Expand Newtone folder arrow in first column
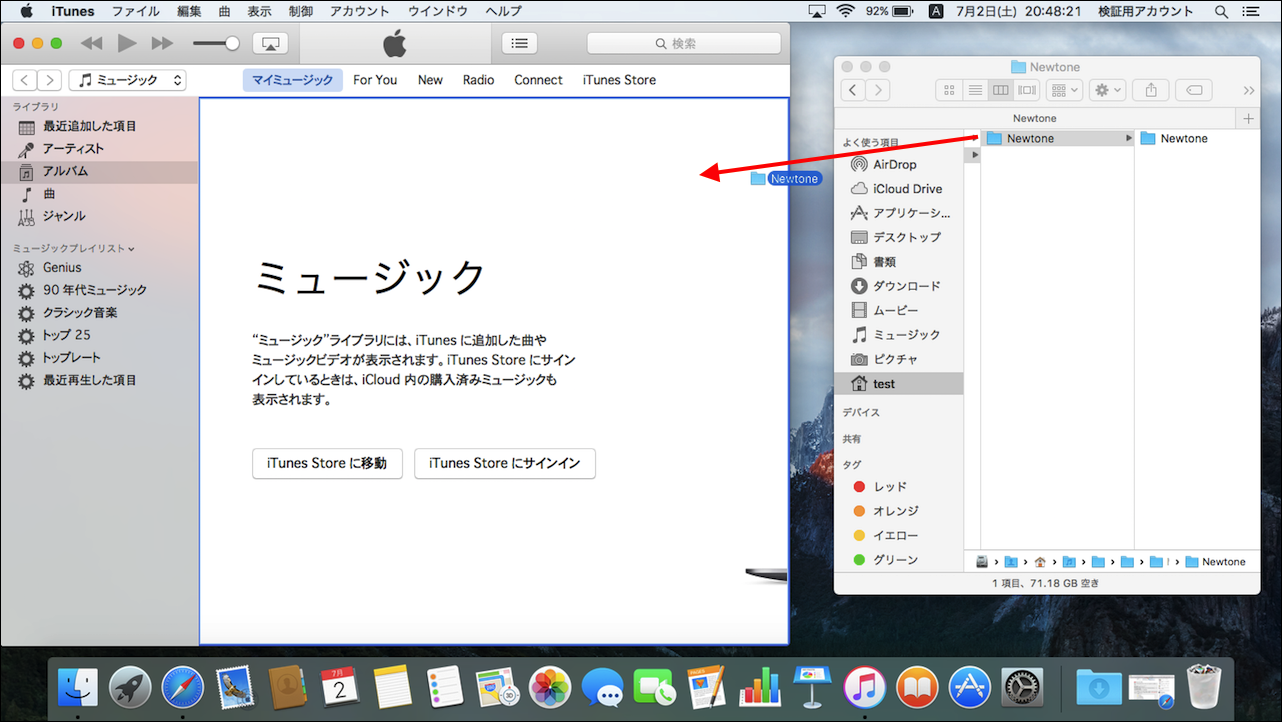The width and height of the screenshot is (1282, 722). click(1128, 139)
